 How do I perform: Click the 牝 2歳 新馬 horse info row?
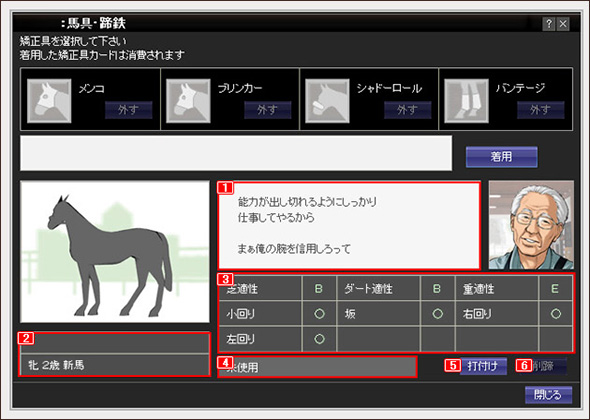point(115,365)
